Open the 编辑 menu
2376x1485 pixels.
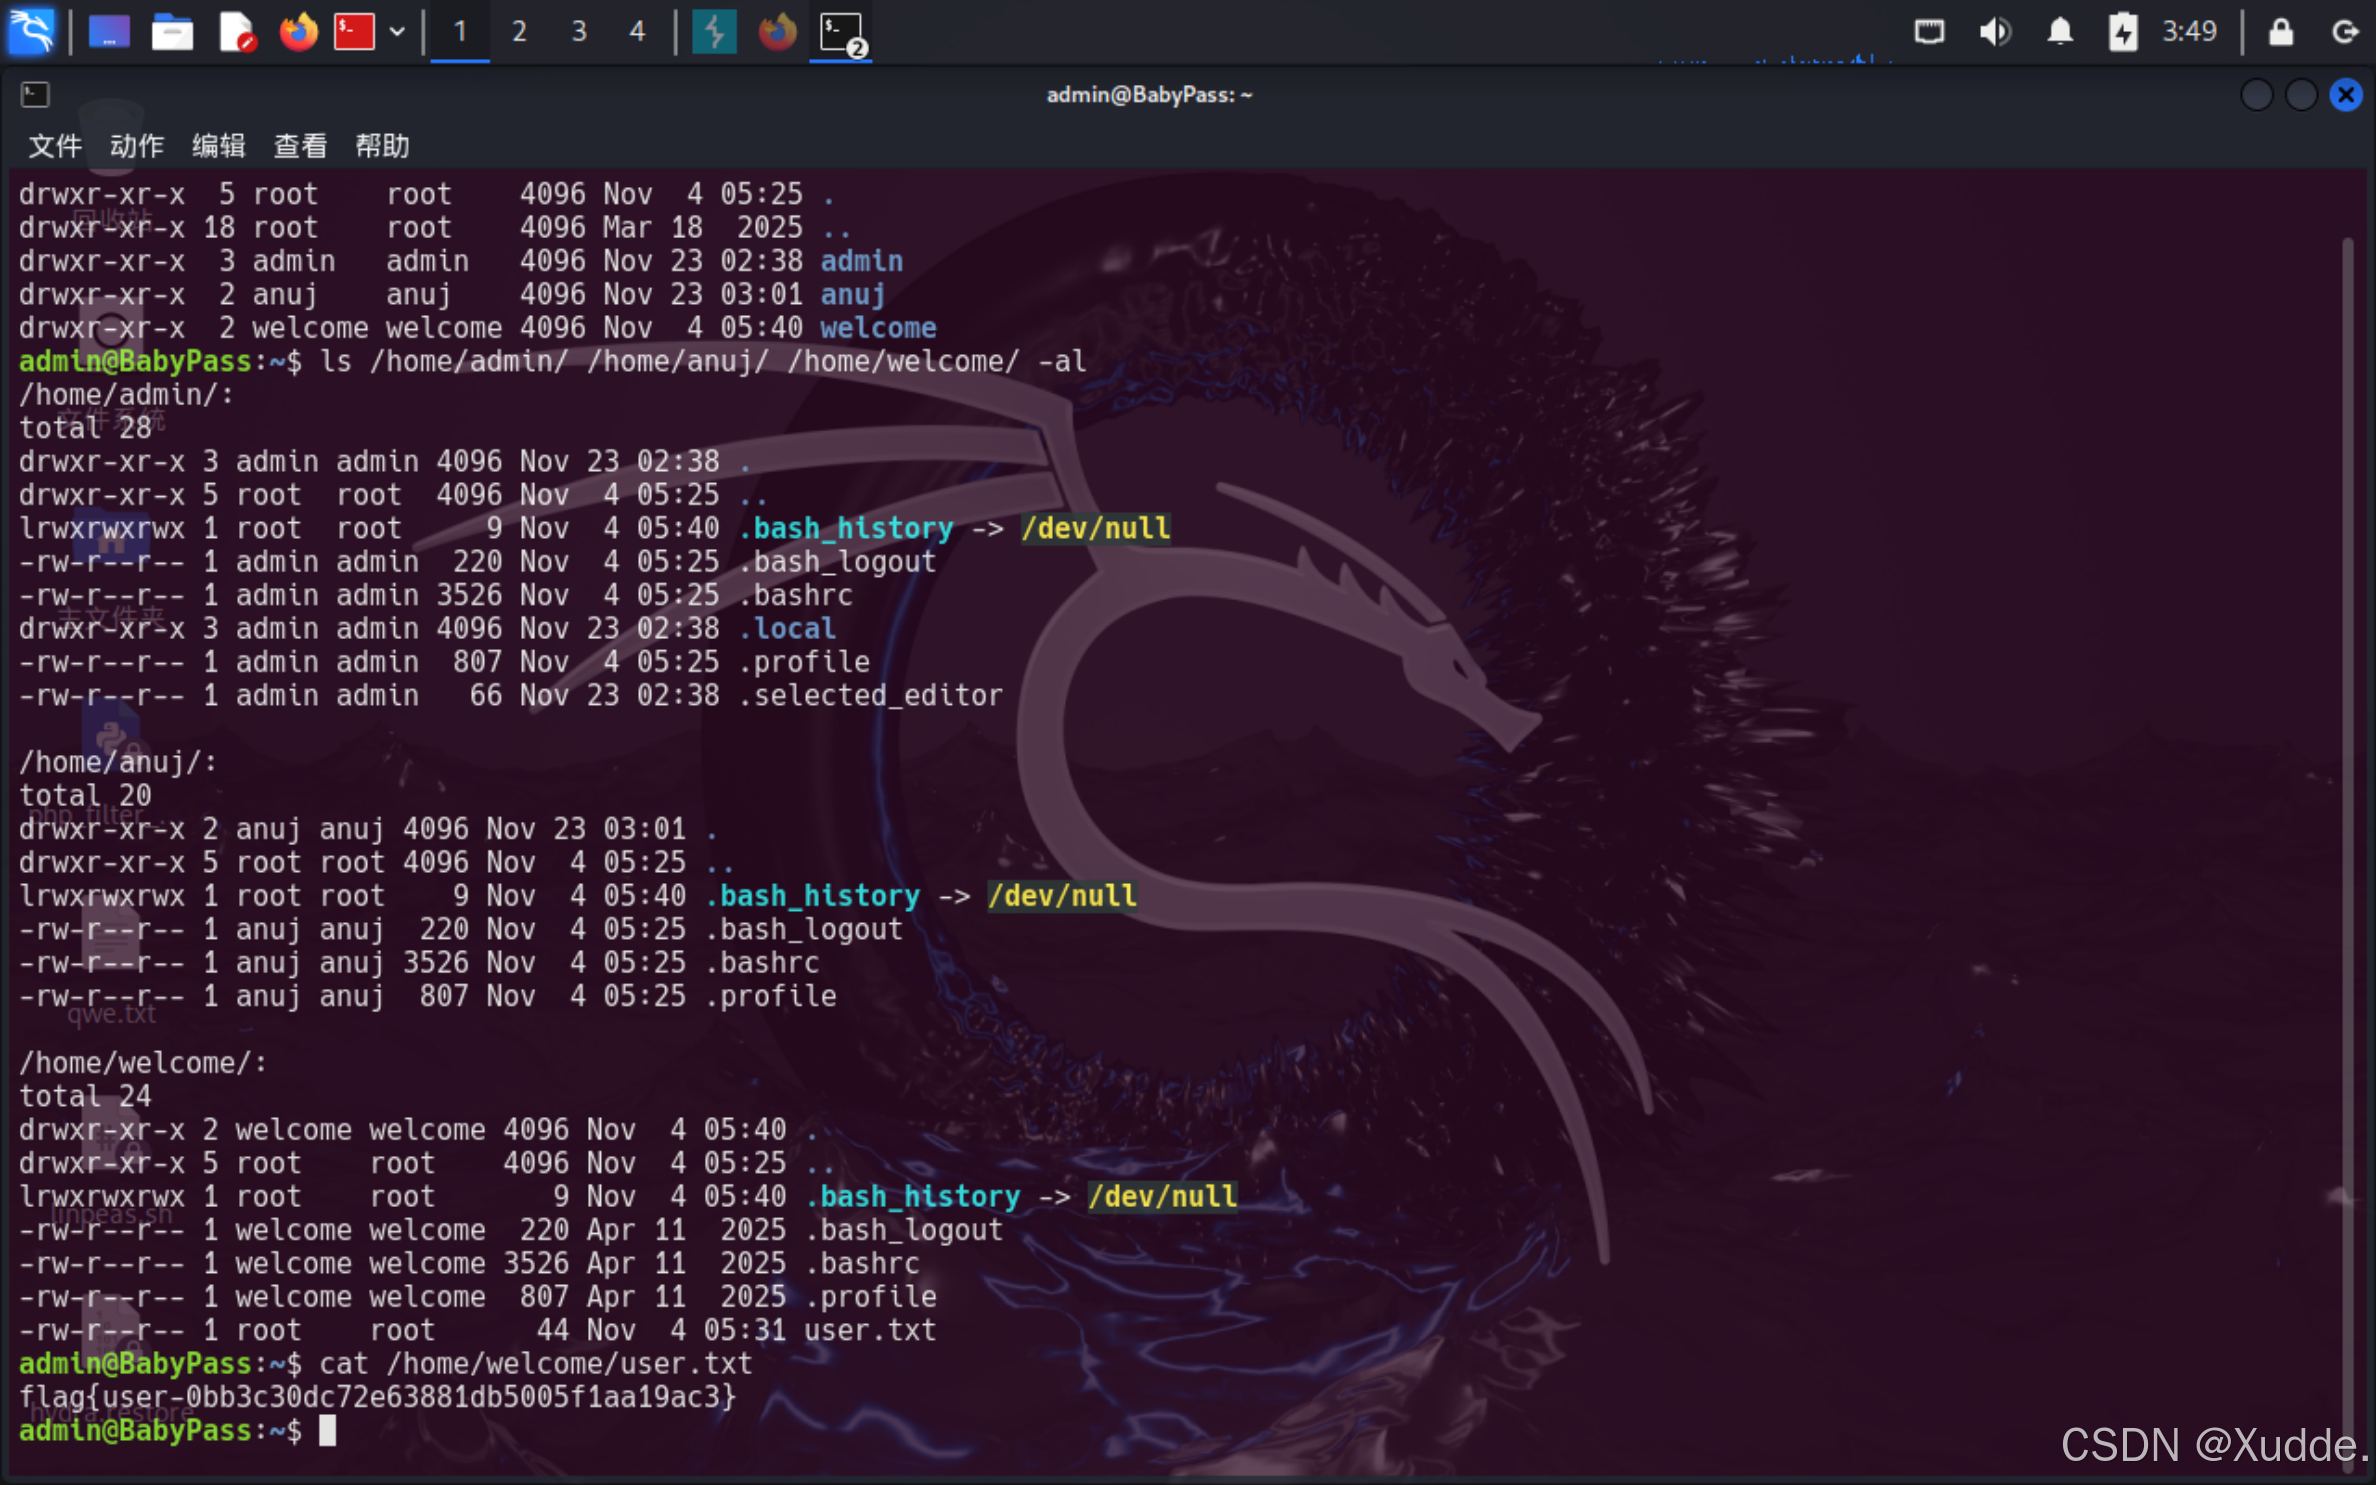[218, 146]
